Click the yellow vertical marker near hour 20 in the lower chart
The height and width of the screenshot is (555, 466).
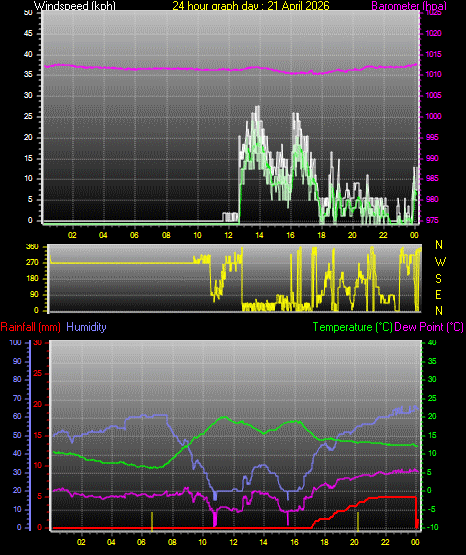(358, 522)
